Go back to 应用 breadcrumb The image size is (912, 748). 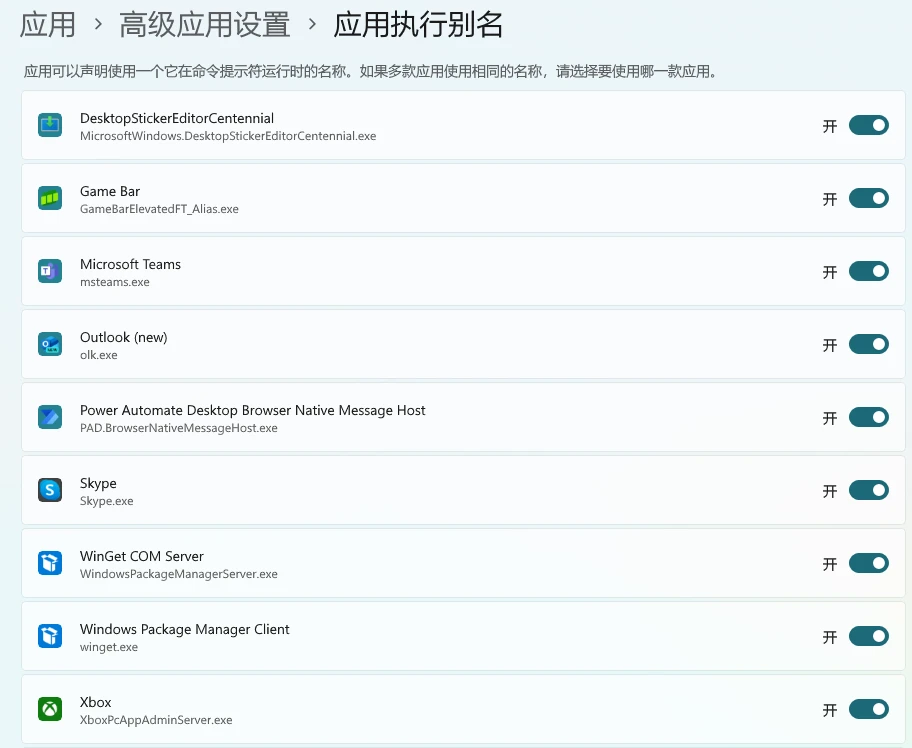pyautogui.click(x=48, y=25)
